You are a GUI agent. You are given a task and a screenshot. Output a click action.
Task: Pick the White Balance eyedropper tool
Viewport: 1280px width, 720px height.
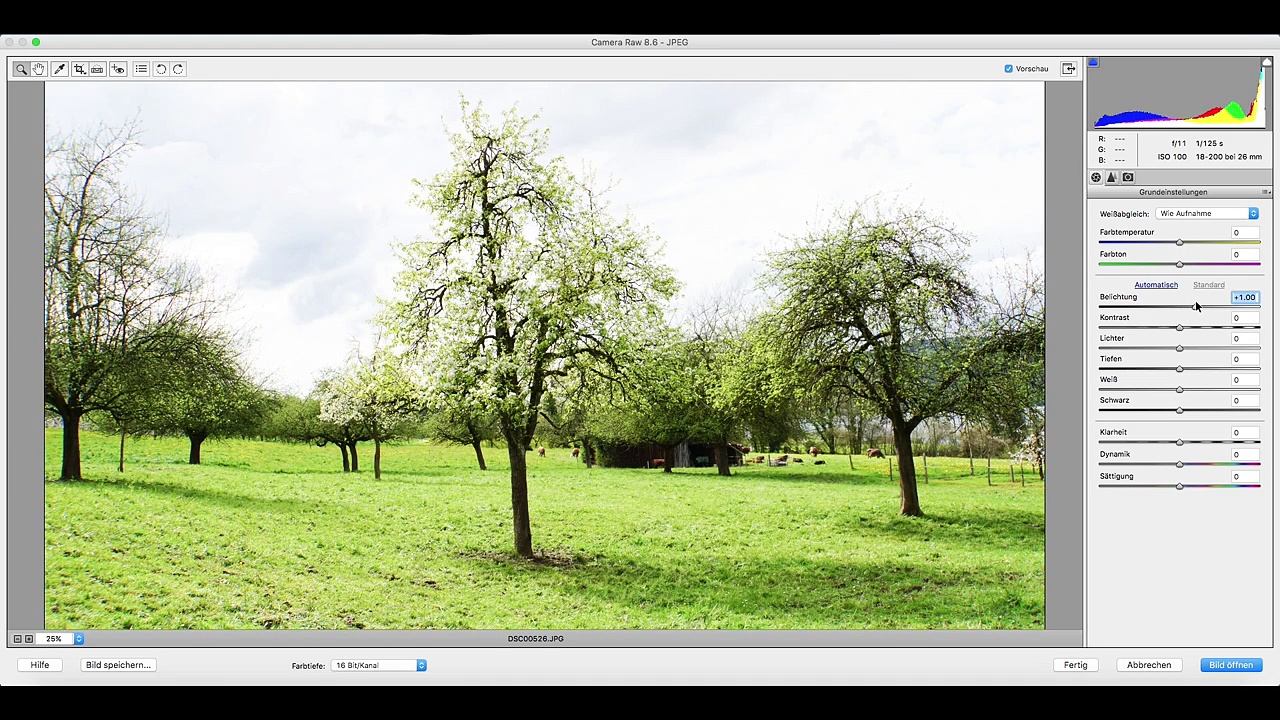59,69
